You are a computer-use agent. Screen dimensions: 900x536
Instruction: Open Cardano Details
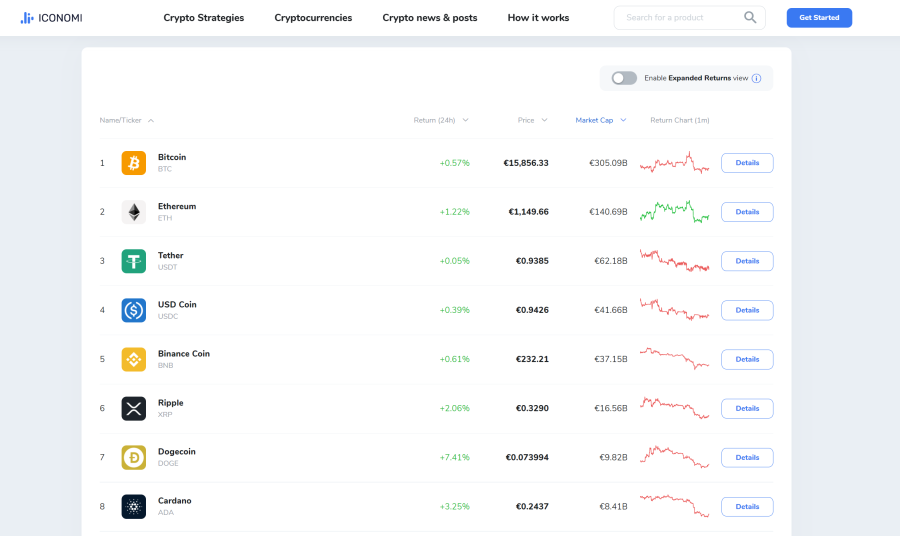coord(747,507)
